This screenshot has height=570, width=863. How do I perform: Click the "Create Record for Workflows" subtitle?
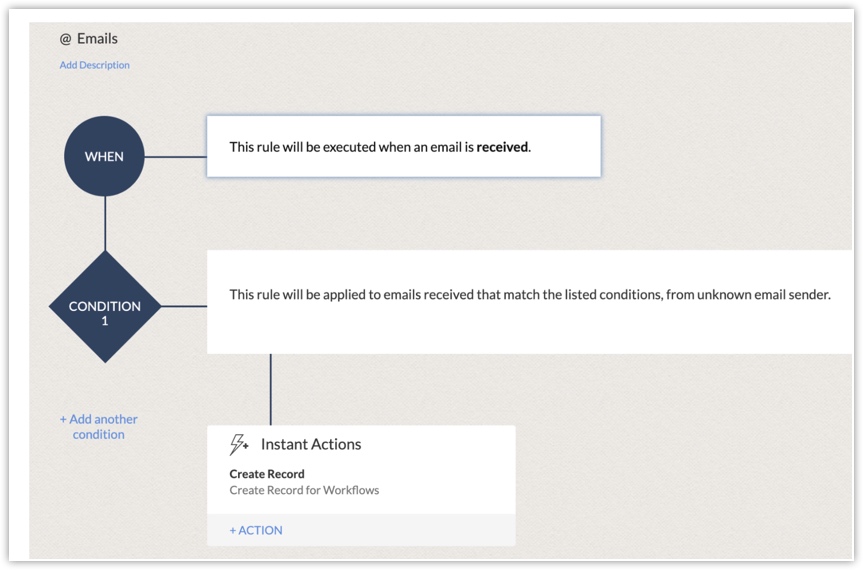pyautogui.click(x=304, y=490)
